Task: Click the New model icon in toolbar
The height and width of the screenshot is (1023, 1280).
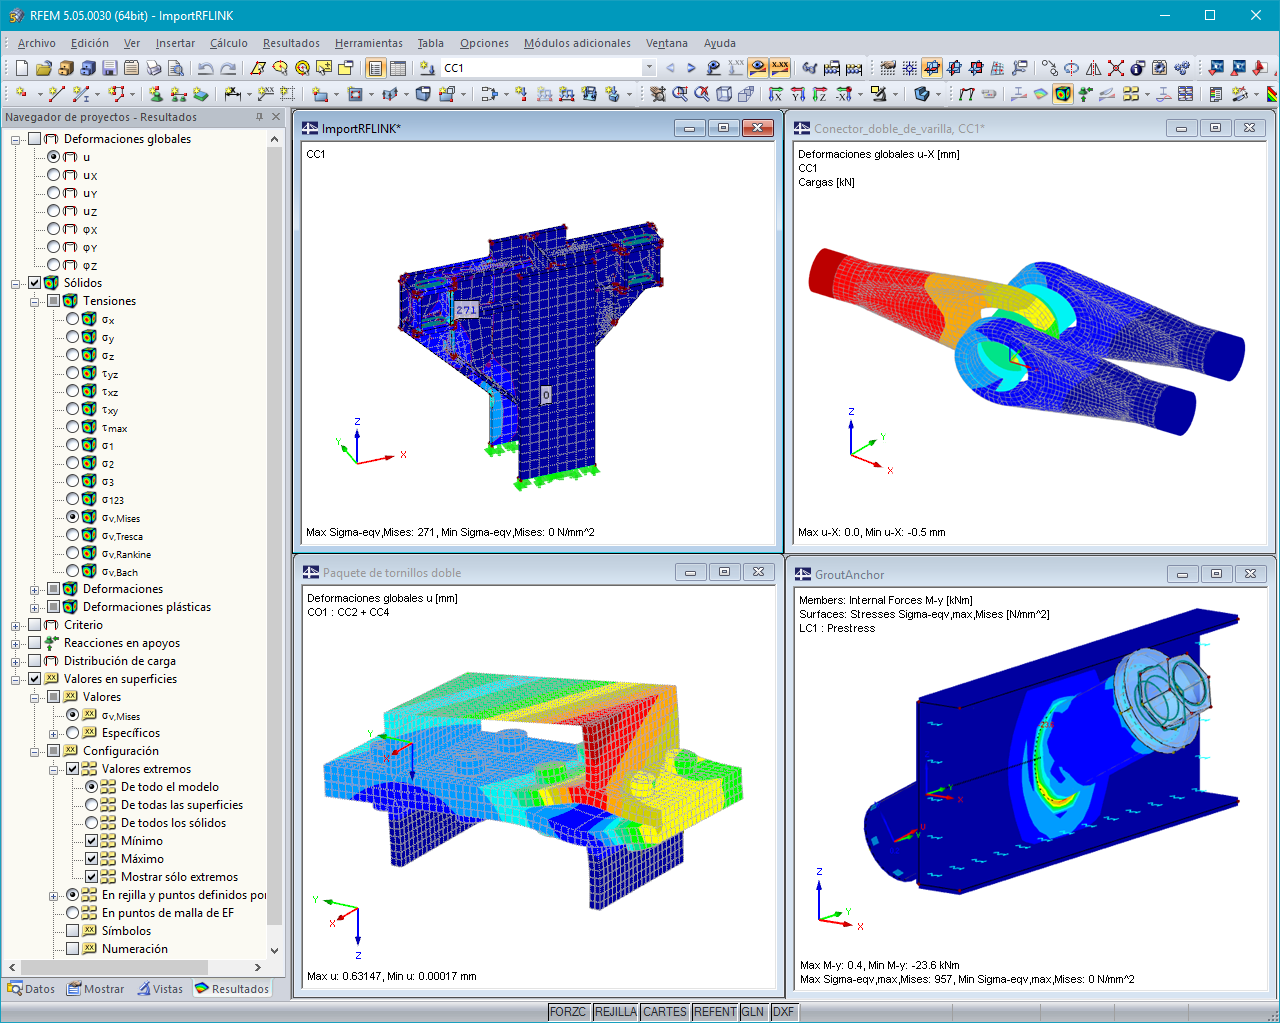Action: 21,68
